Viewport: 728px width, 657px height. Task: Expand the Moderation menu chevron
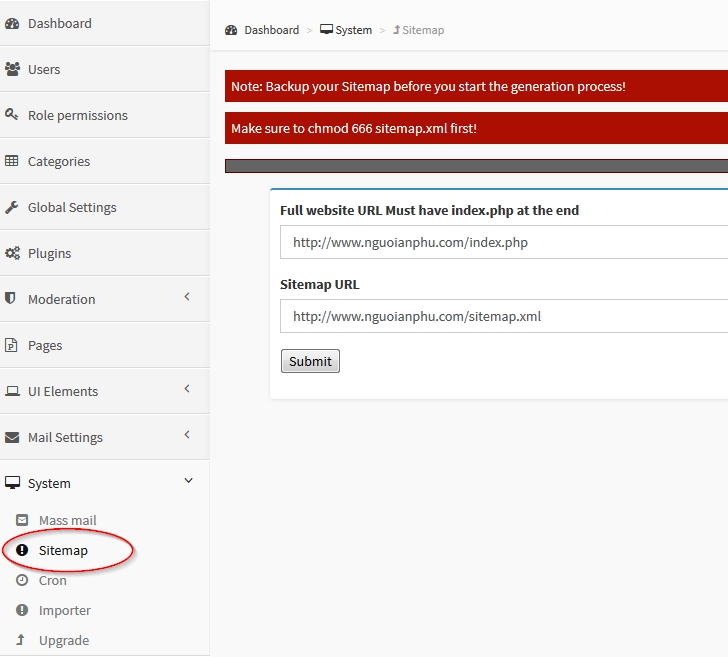(x=187, y=296)
